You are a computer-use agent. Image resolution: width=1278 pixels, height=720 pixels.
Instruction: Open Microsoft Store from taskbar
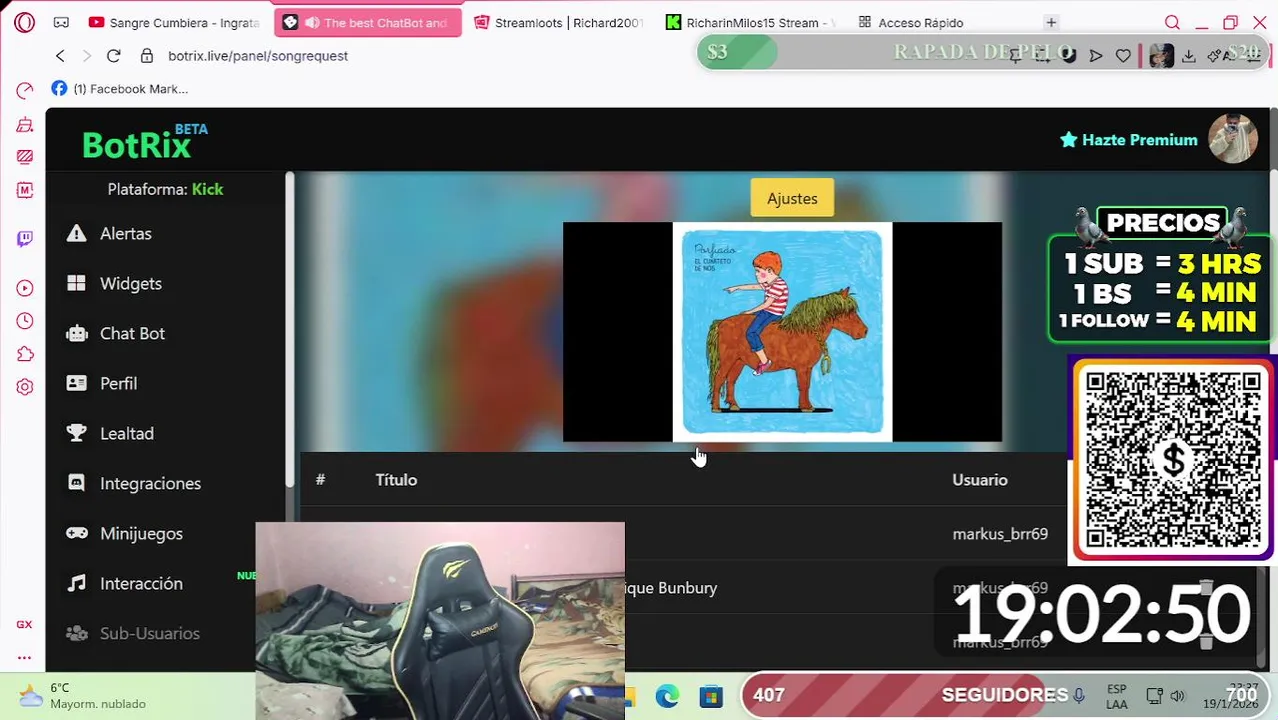(x=711, y=696)
